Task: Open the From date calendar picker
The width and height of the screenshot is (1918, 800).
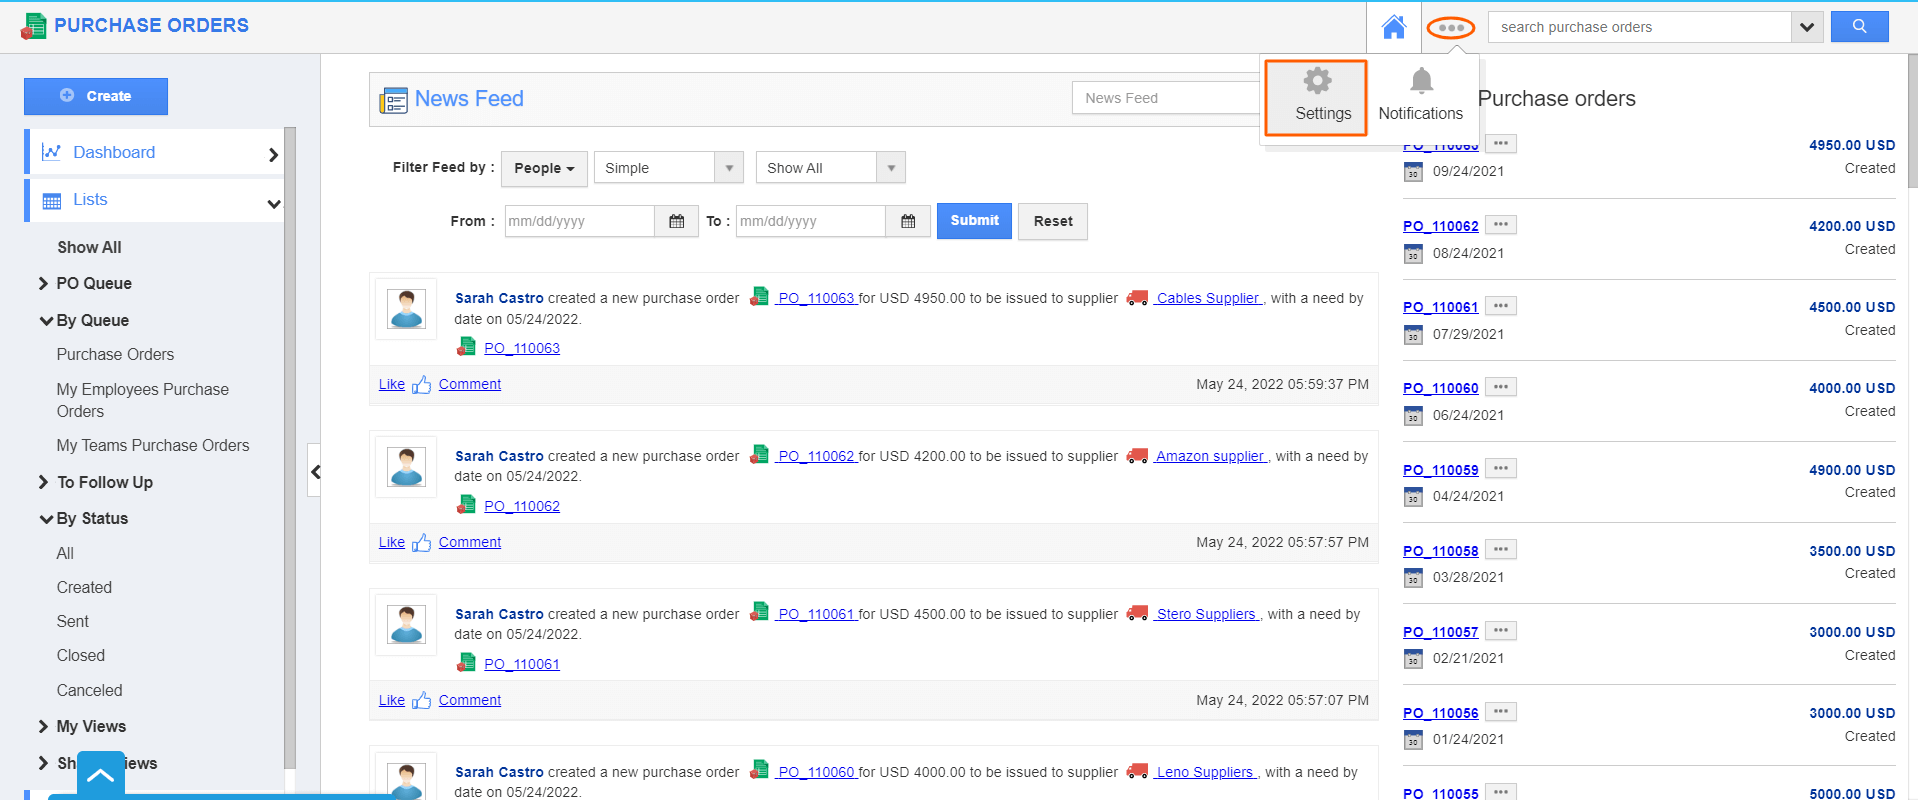Action: [x=676, y=221]
